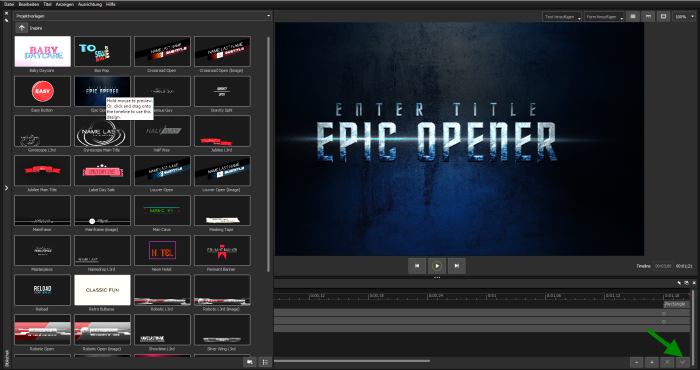Confirm with the checkmark button at bottom right
The width and height of the screenshot is (700, 370).
pos(682,362)
